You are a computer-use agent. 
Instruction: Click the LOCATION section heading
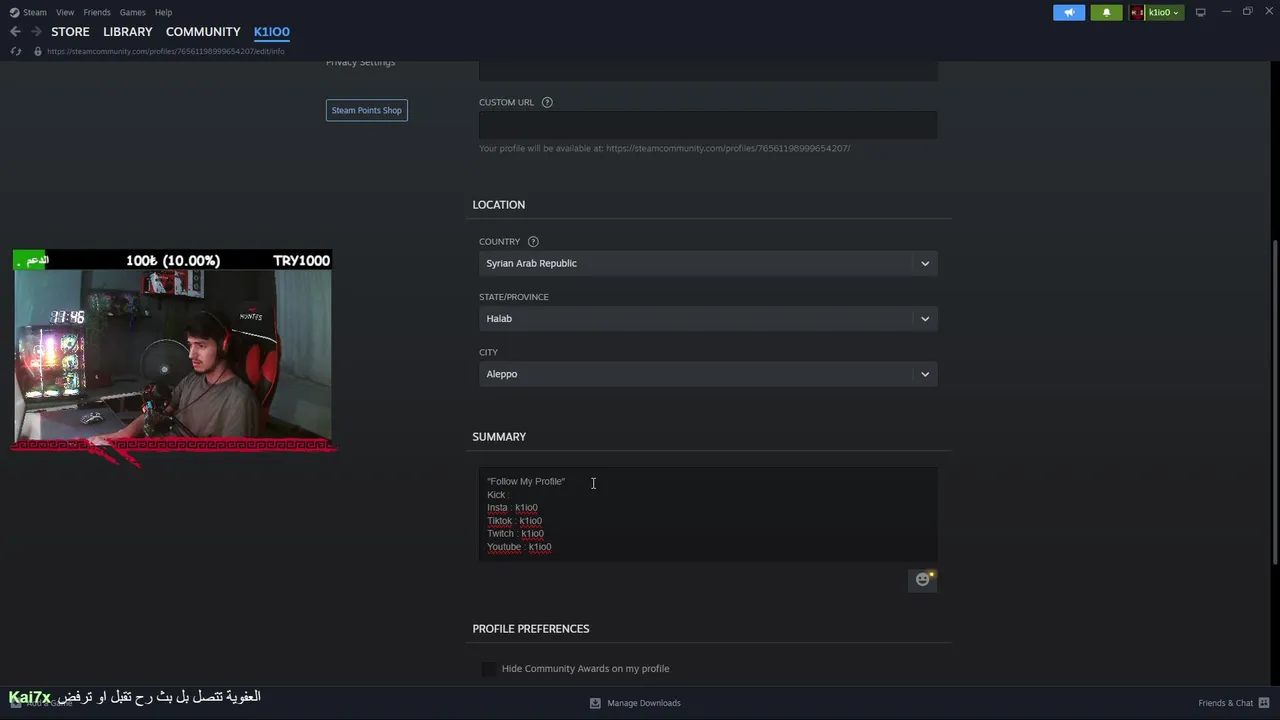pyautogui.click(x=498, y=205)
